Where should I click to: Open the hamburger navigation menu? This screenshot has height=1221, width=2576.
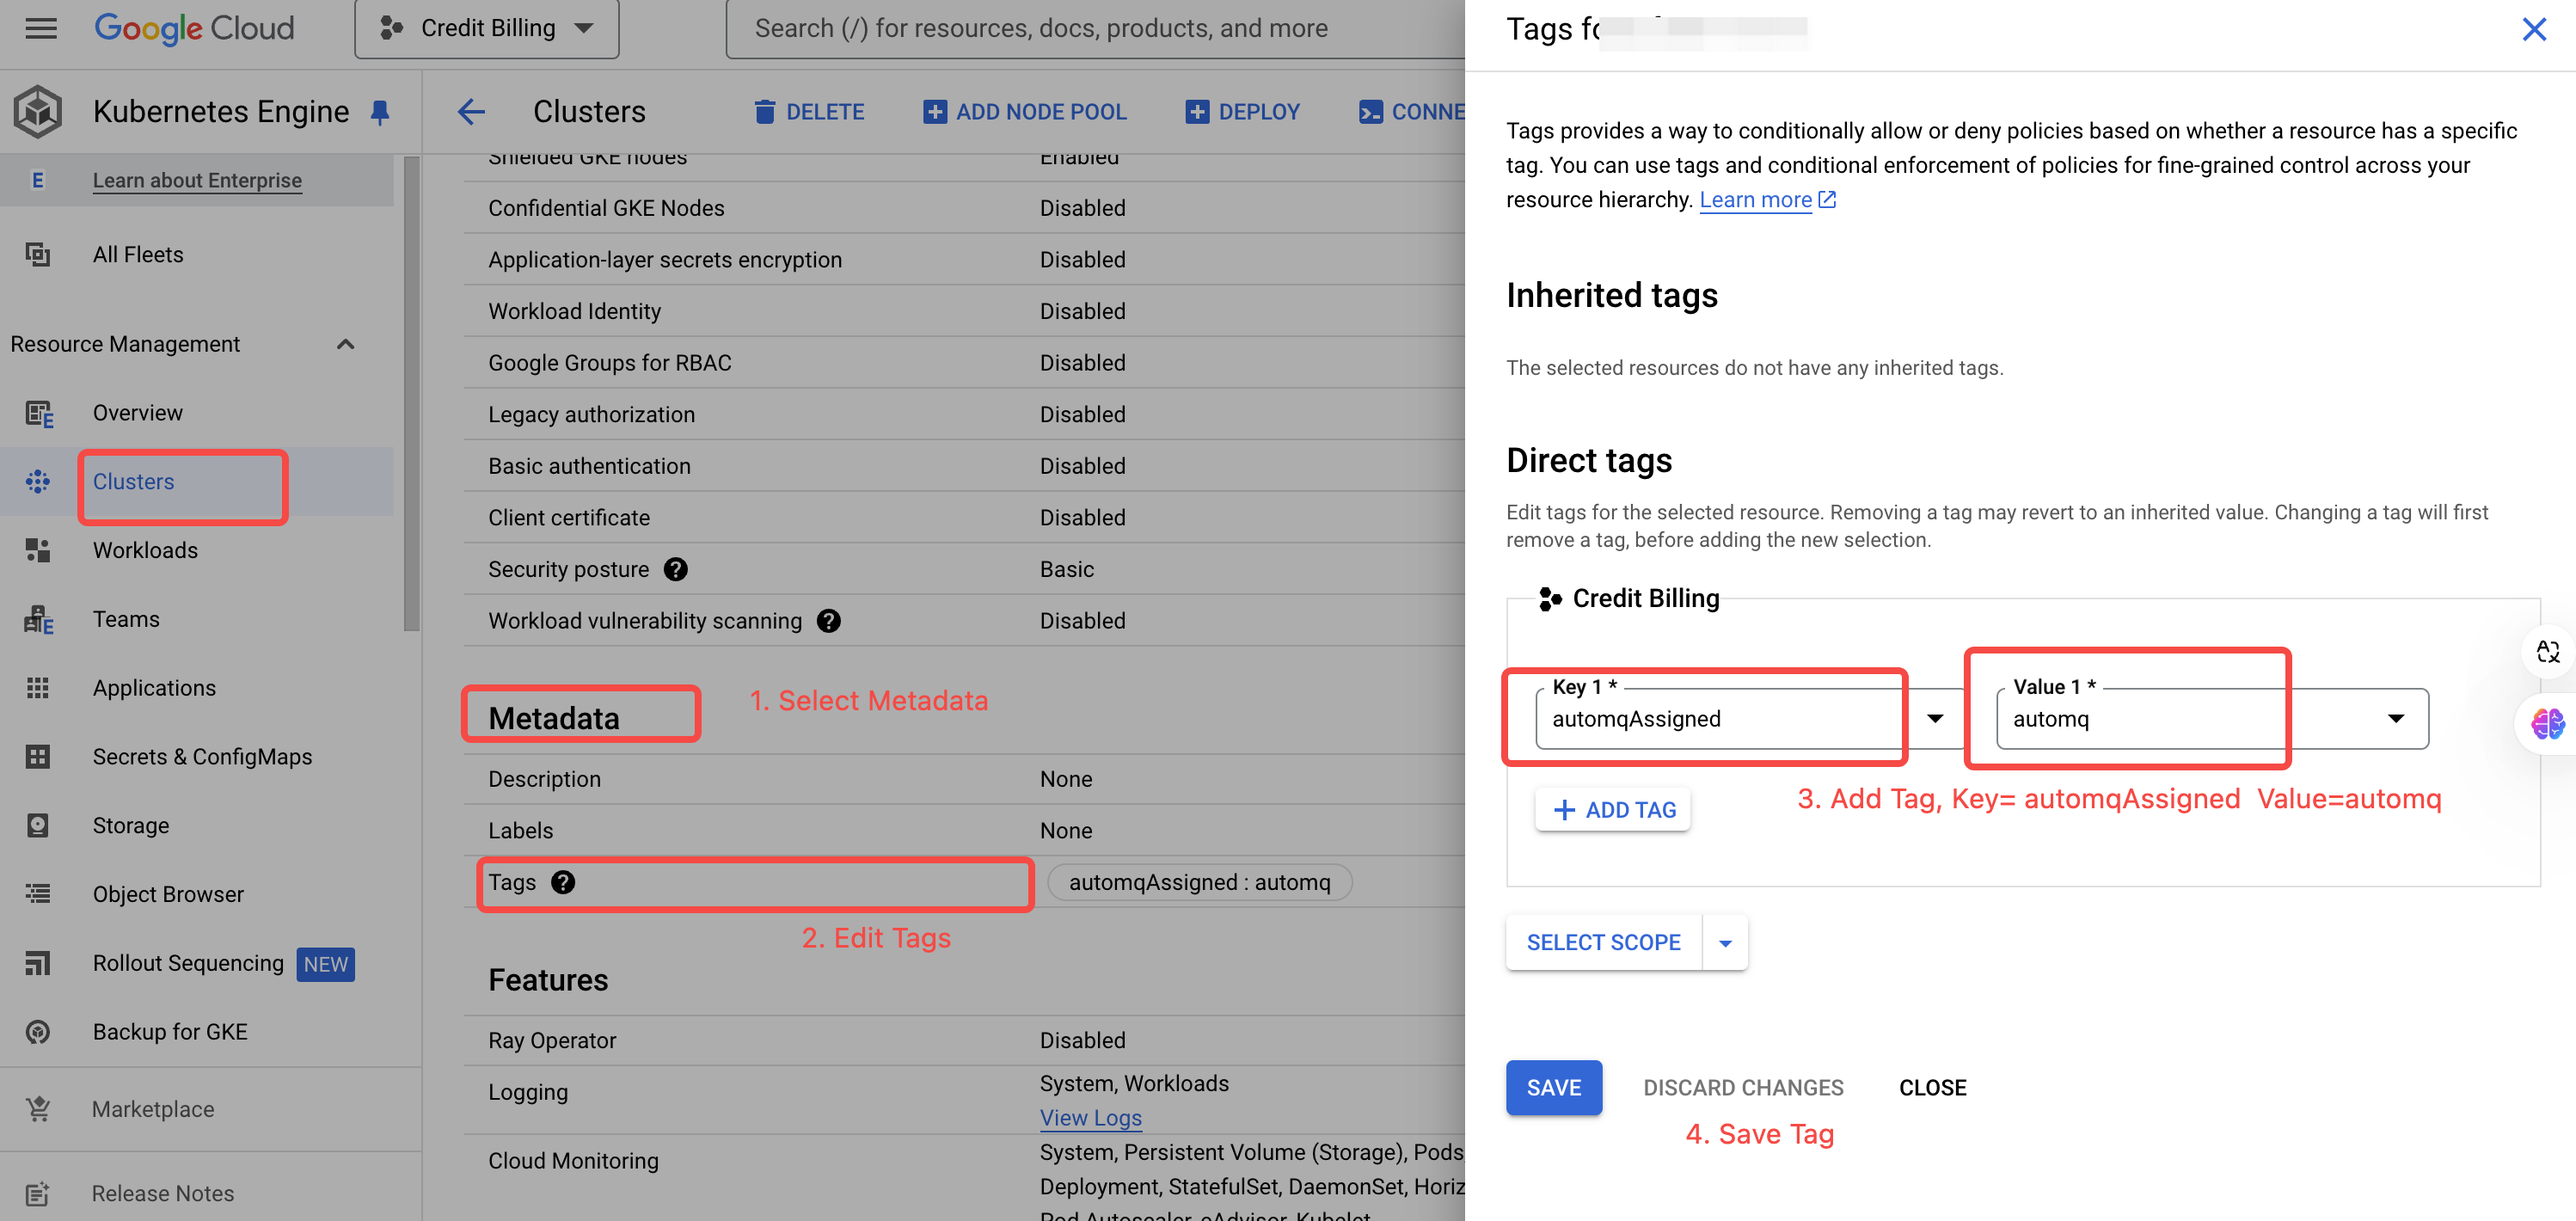point(41,28)
